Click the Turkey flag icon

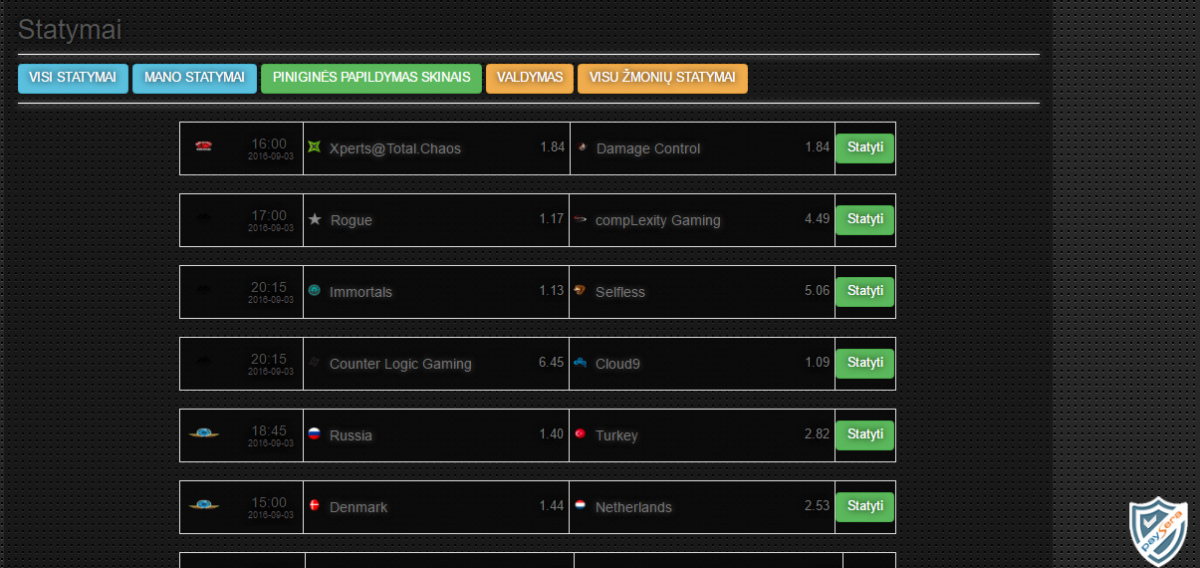pyautogui.click(x=580, y=434)
